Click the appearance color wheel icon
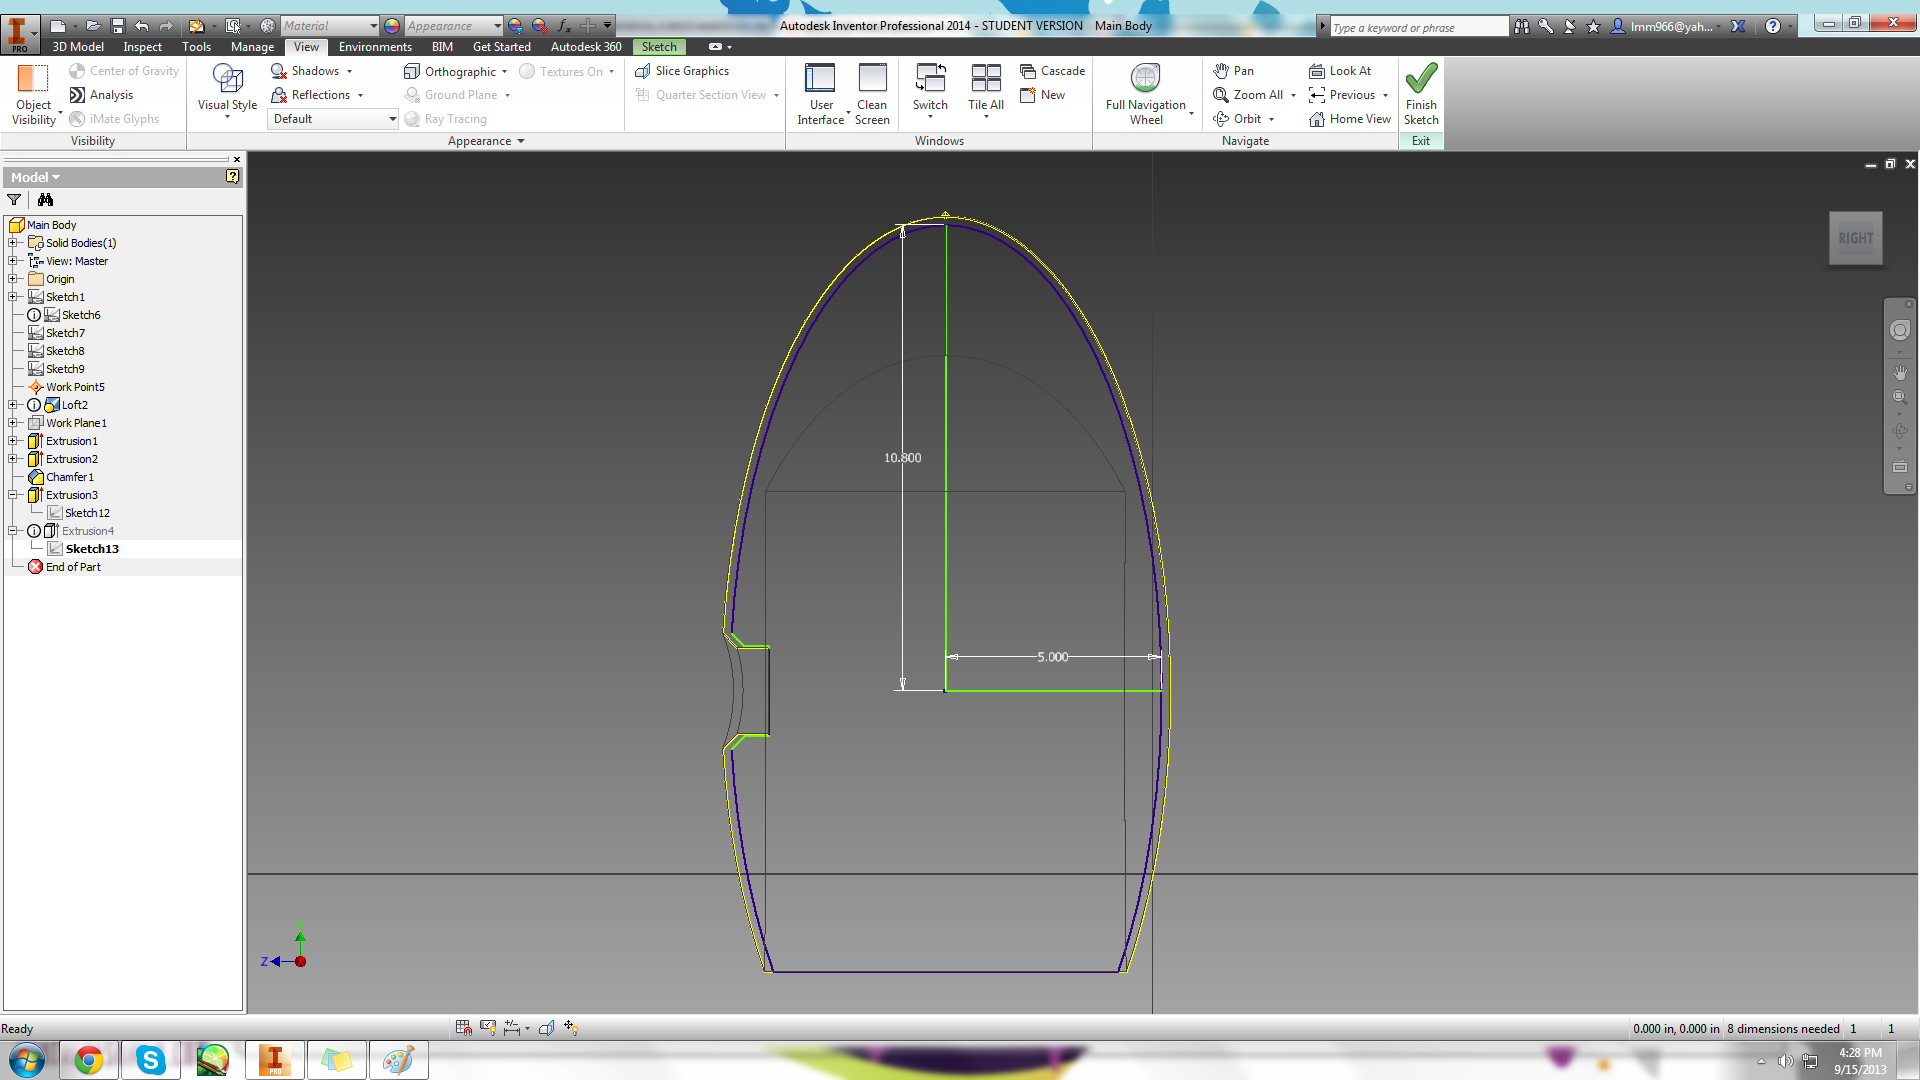 tap(392, 26)
